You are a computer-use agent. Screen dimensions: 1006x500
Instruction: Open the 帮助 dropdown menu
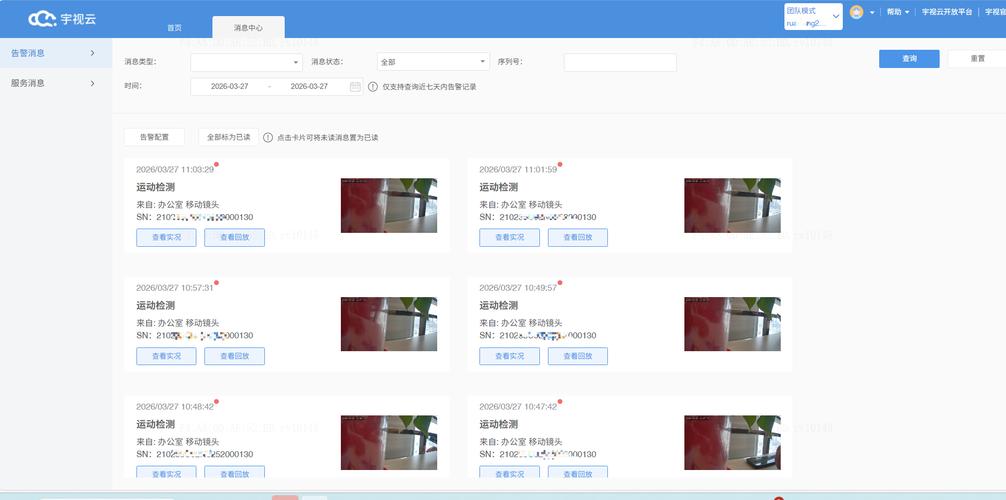point(898,12)
